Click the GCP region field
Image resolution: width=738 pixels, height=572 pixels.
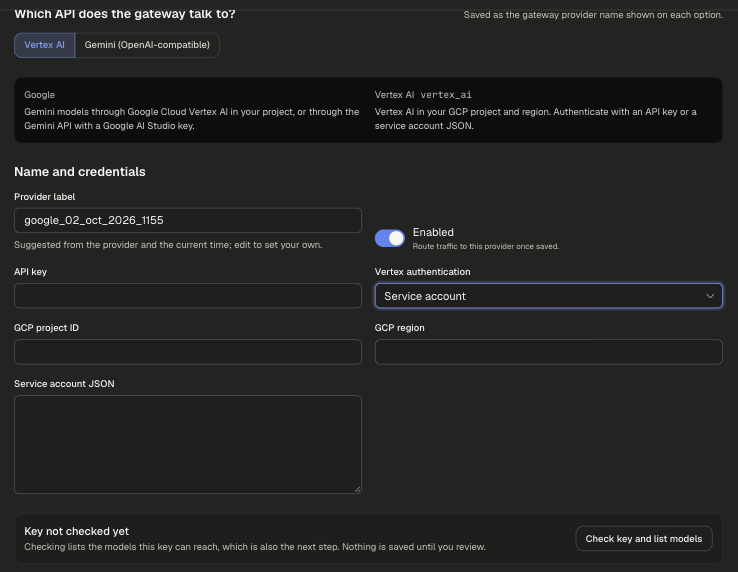tap(548, 352)
